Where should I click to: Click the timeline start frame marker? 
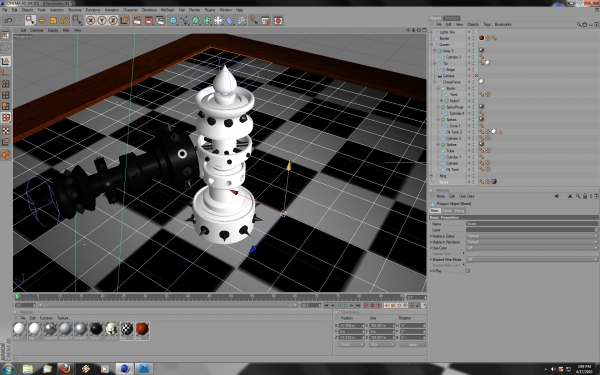click(17, 297)
